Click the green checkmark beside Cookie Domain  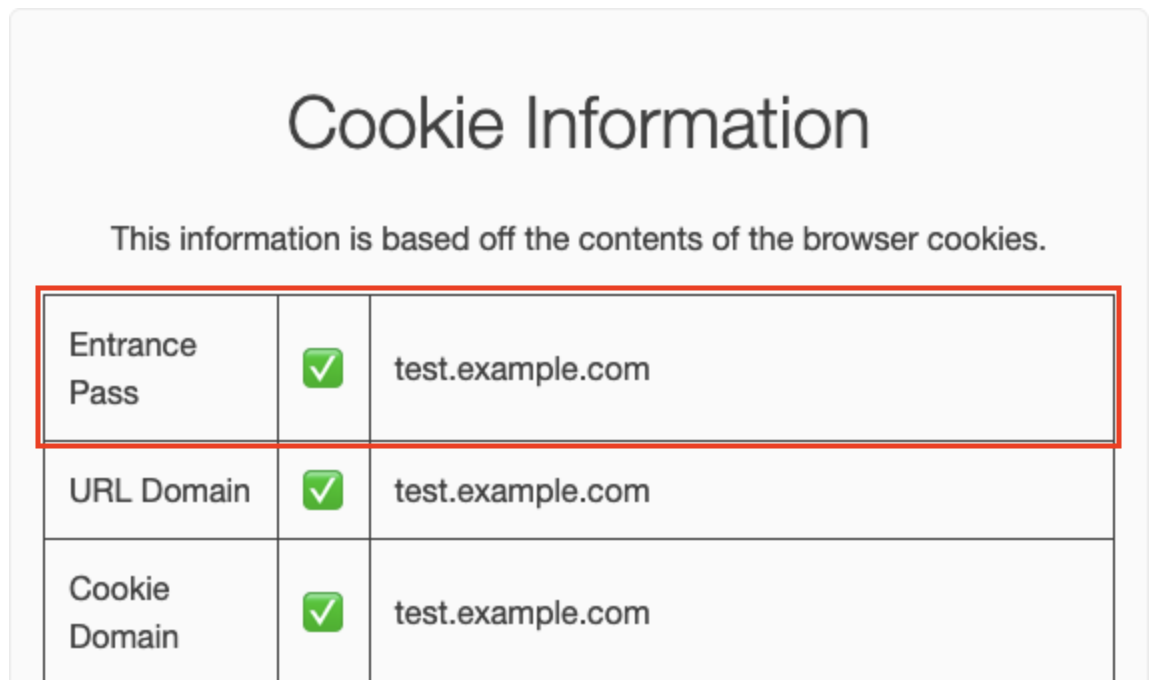click(323, 611)
